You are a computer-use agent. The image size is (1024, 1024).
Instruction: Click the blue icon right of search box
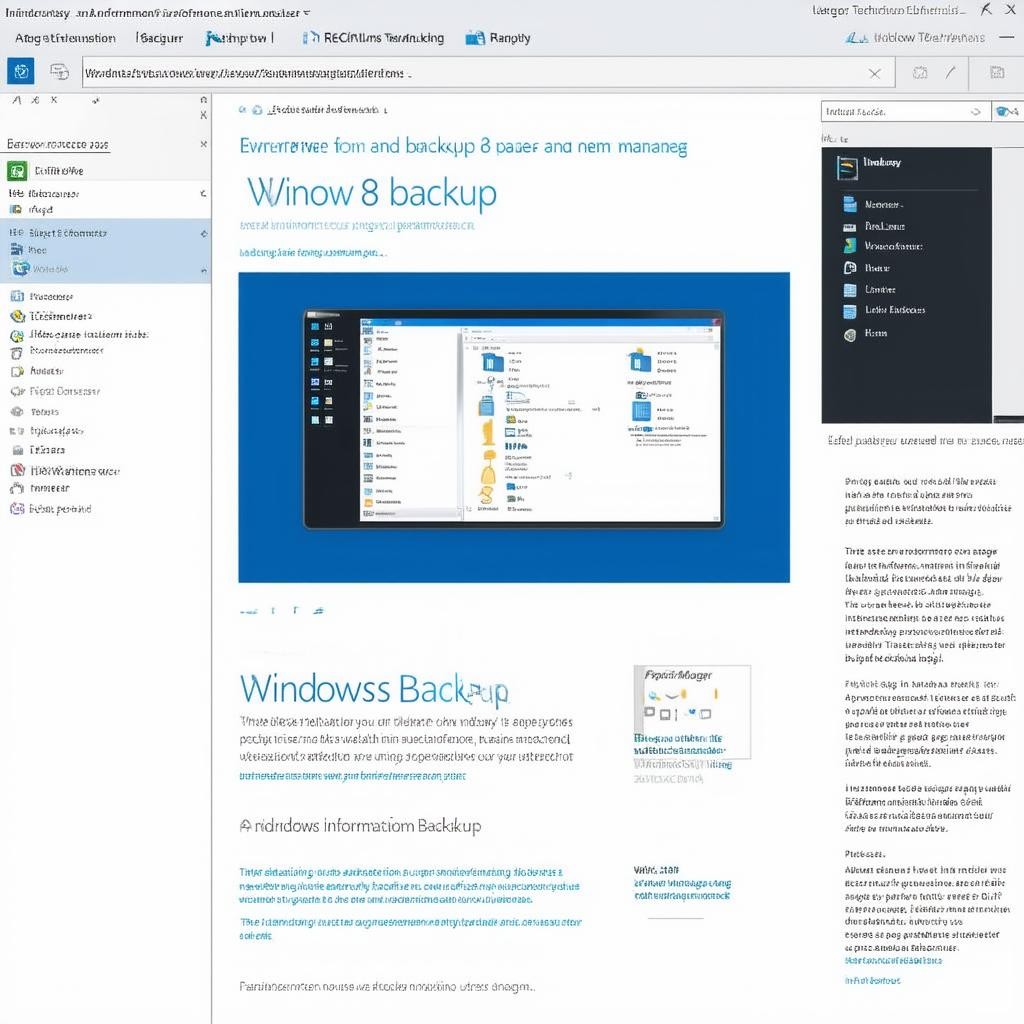click(1006, 112)
